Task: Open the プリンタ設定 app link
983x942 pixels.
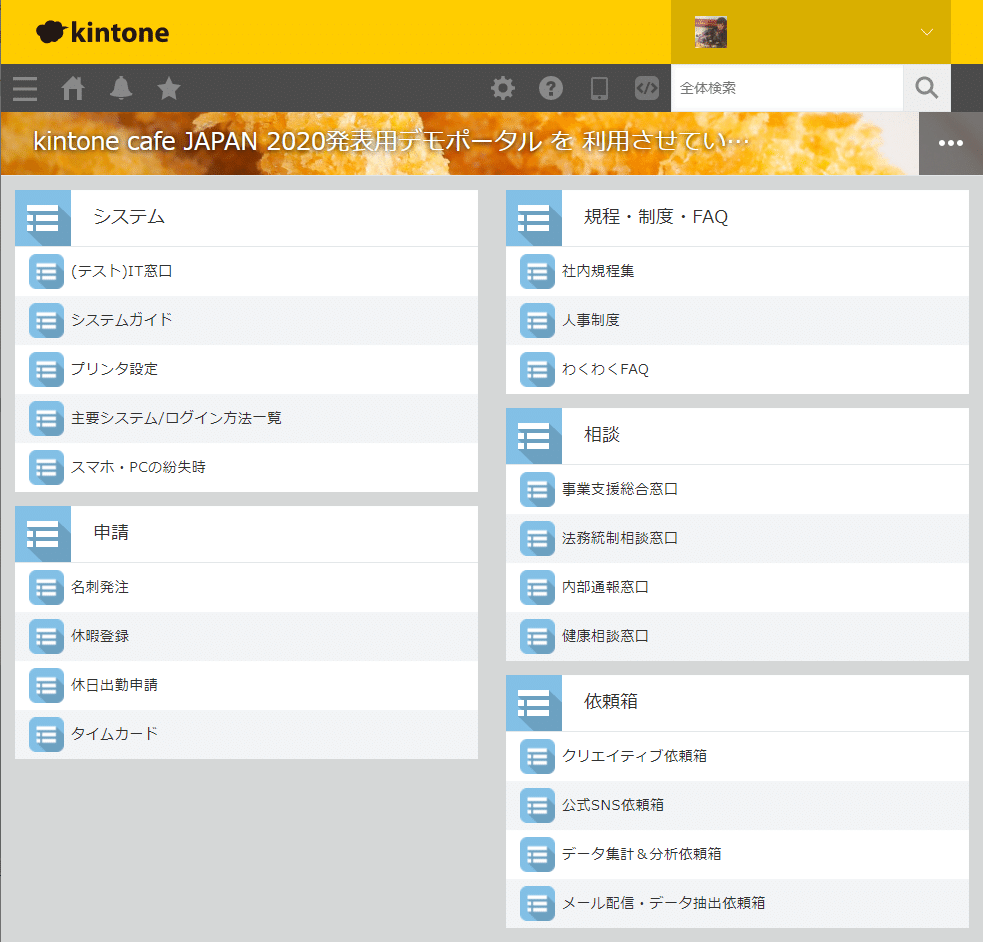Action: pyautogui.click(x=114, y=369)
